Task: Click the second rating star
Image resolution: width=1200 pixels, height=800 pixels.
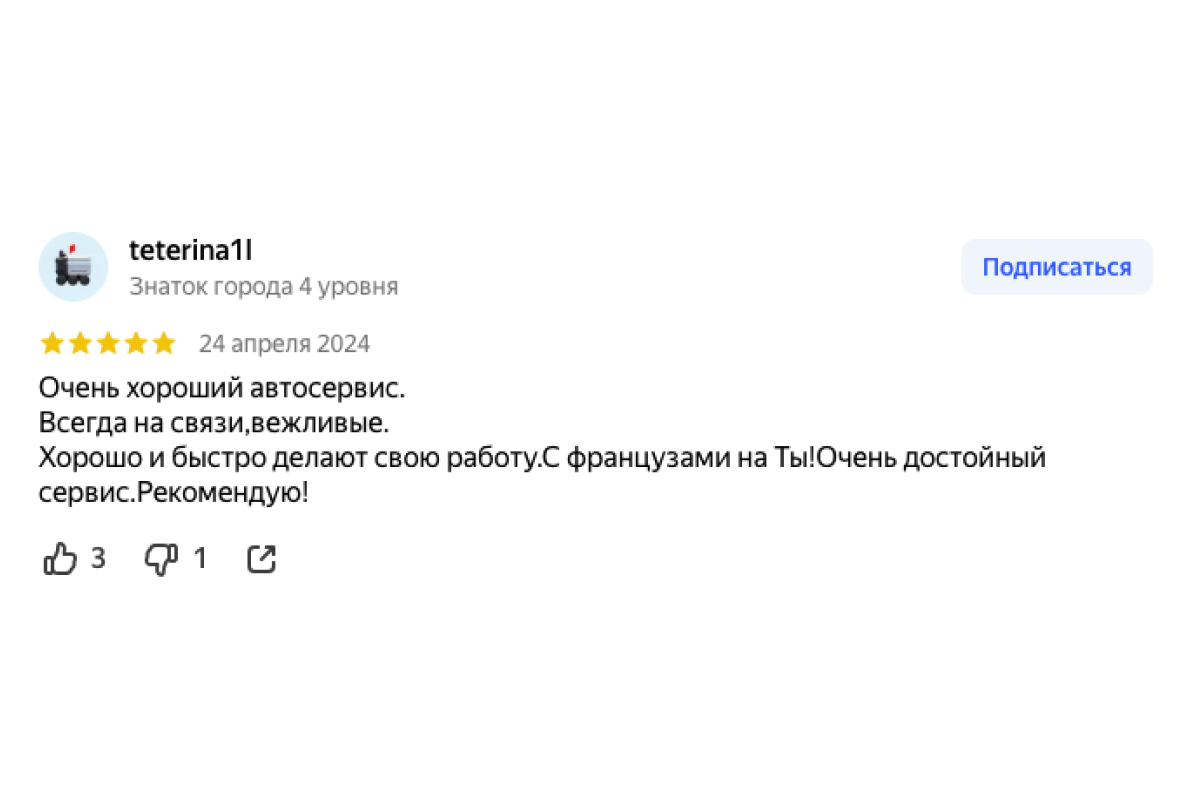Action: (80, 344)
